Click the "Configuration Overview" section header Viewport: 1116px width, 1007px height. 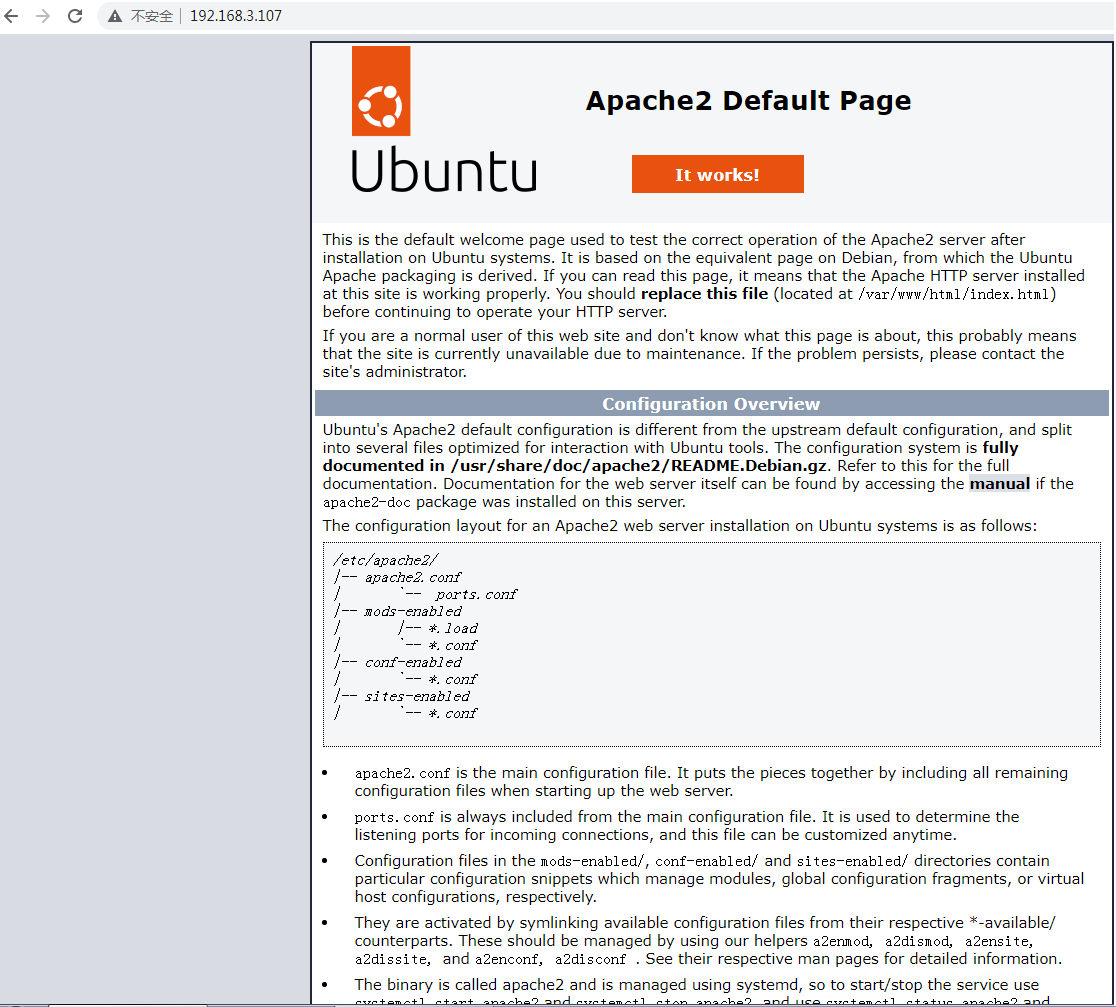(x=711, y=404)
